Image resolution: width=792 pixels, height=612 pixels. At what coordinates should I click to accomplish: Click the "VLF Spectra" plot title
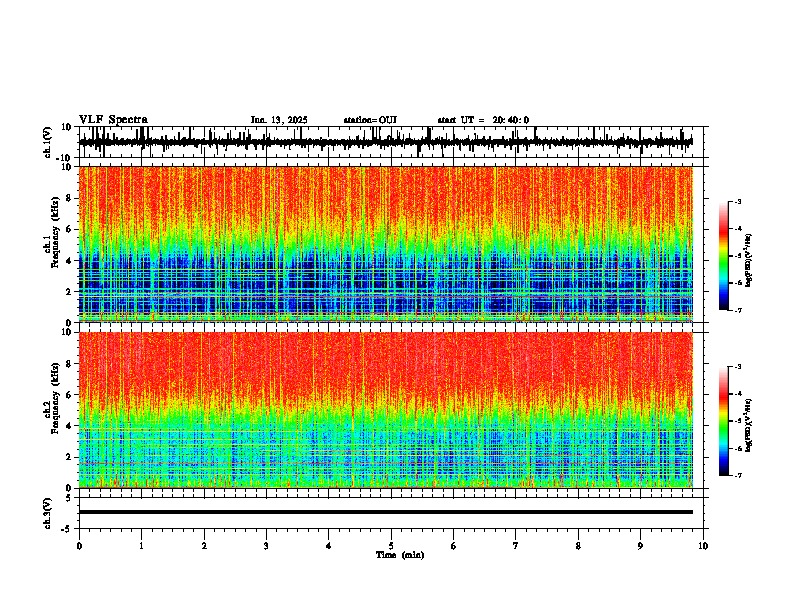113,120
